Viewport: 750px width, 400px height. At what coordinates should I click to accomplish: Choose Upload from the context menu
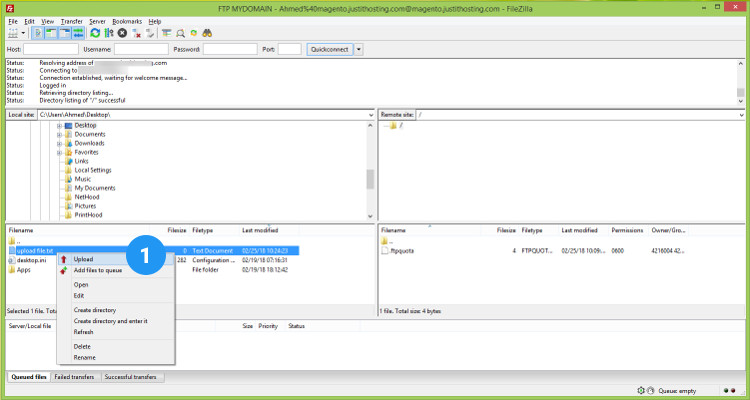point(115,259)
